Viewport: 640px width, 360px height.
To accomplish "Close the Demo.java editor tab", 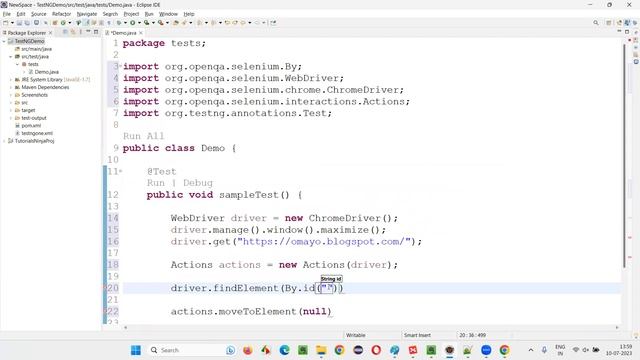I will [x=141, y=33].
